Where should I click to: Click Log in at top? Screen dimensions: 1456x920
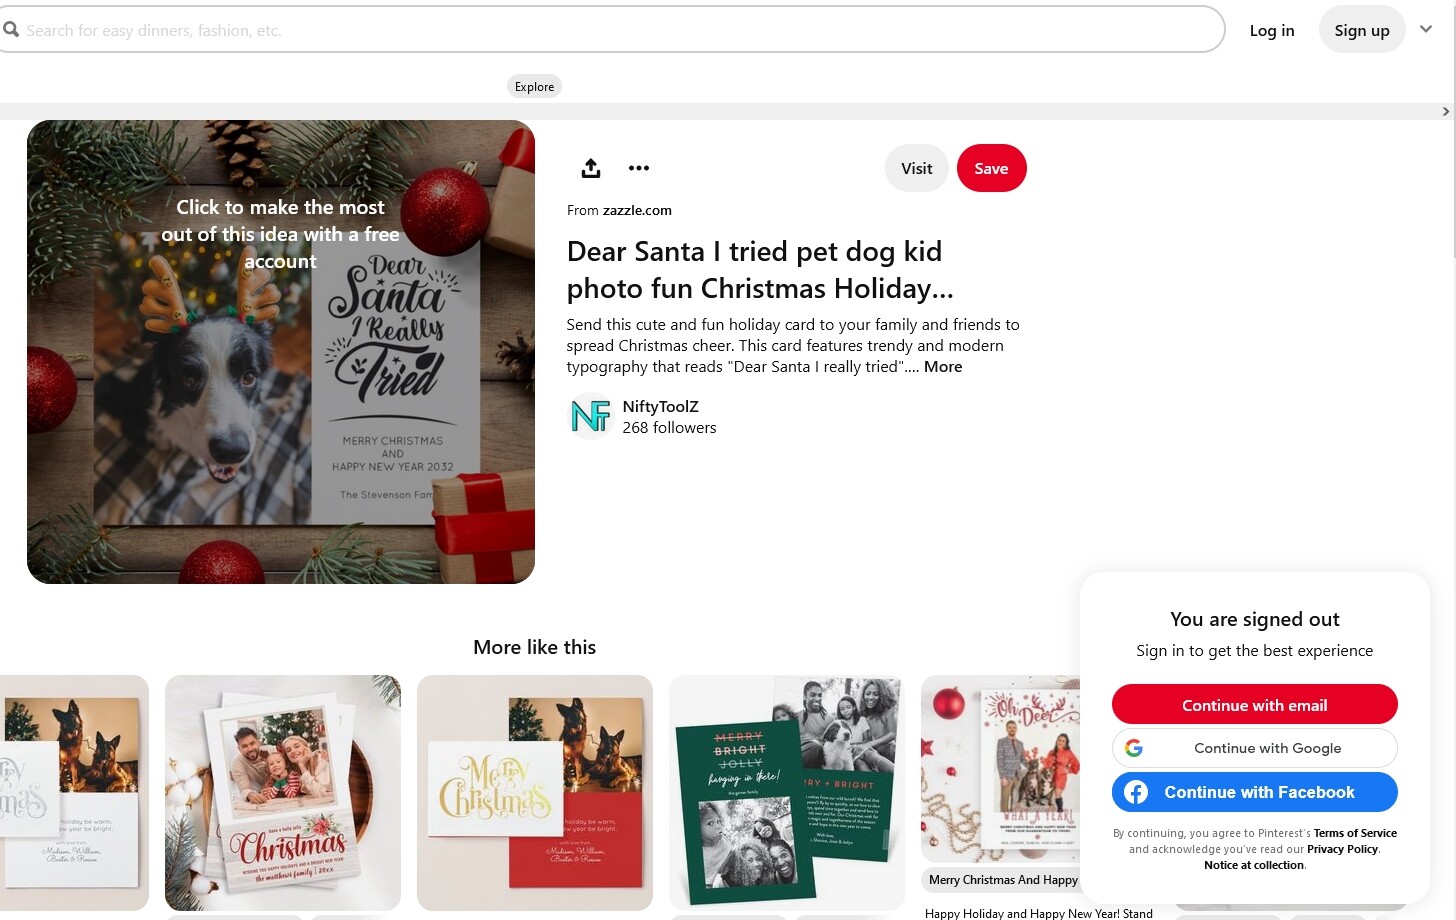point(1272,30)
